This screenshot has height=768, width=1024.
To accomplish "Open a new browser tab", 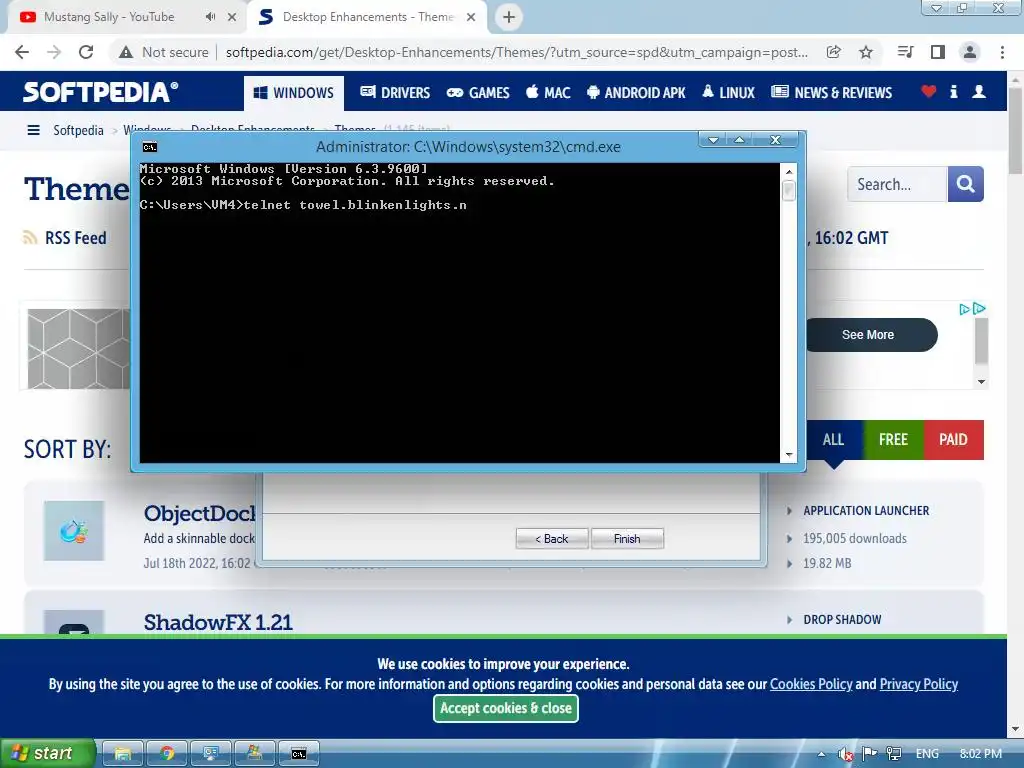I will pos(509,17).
